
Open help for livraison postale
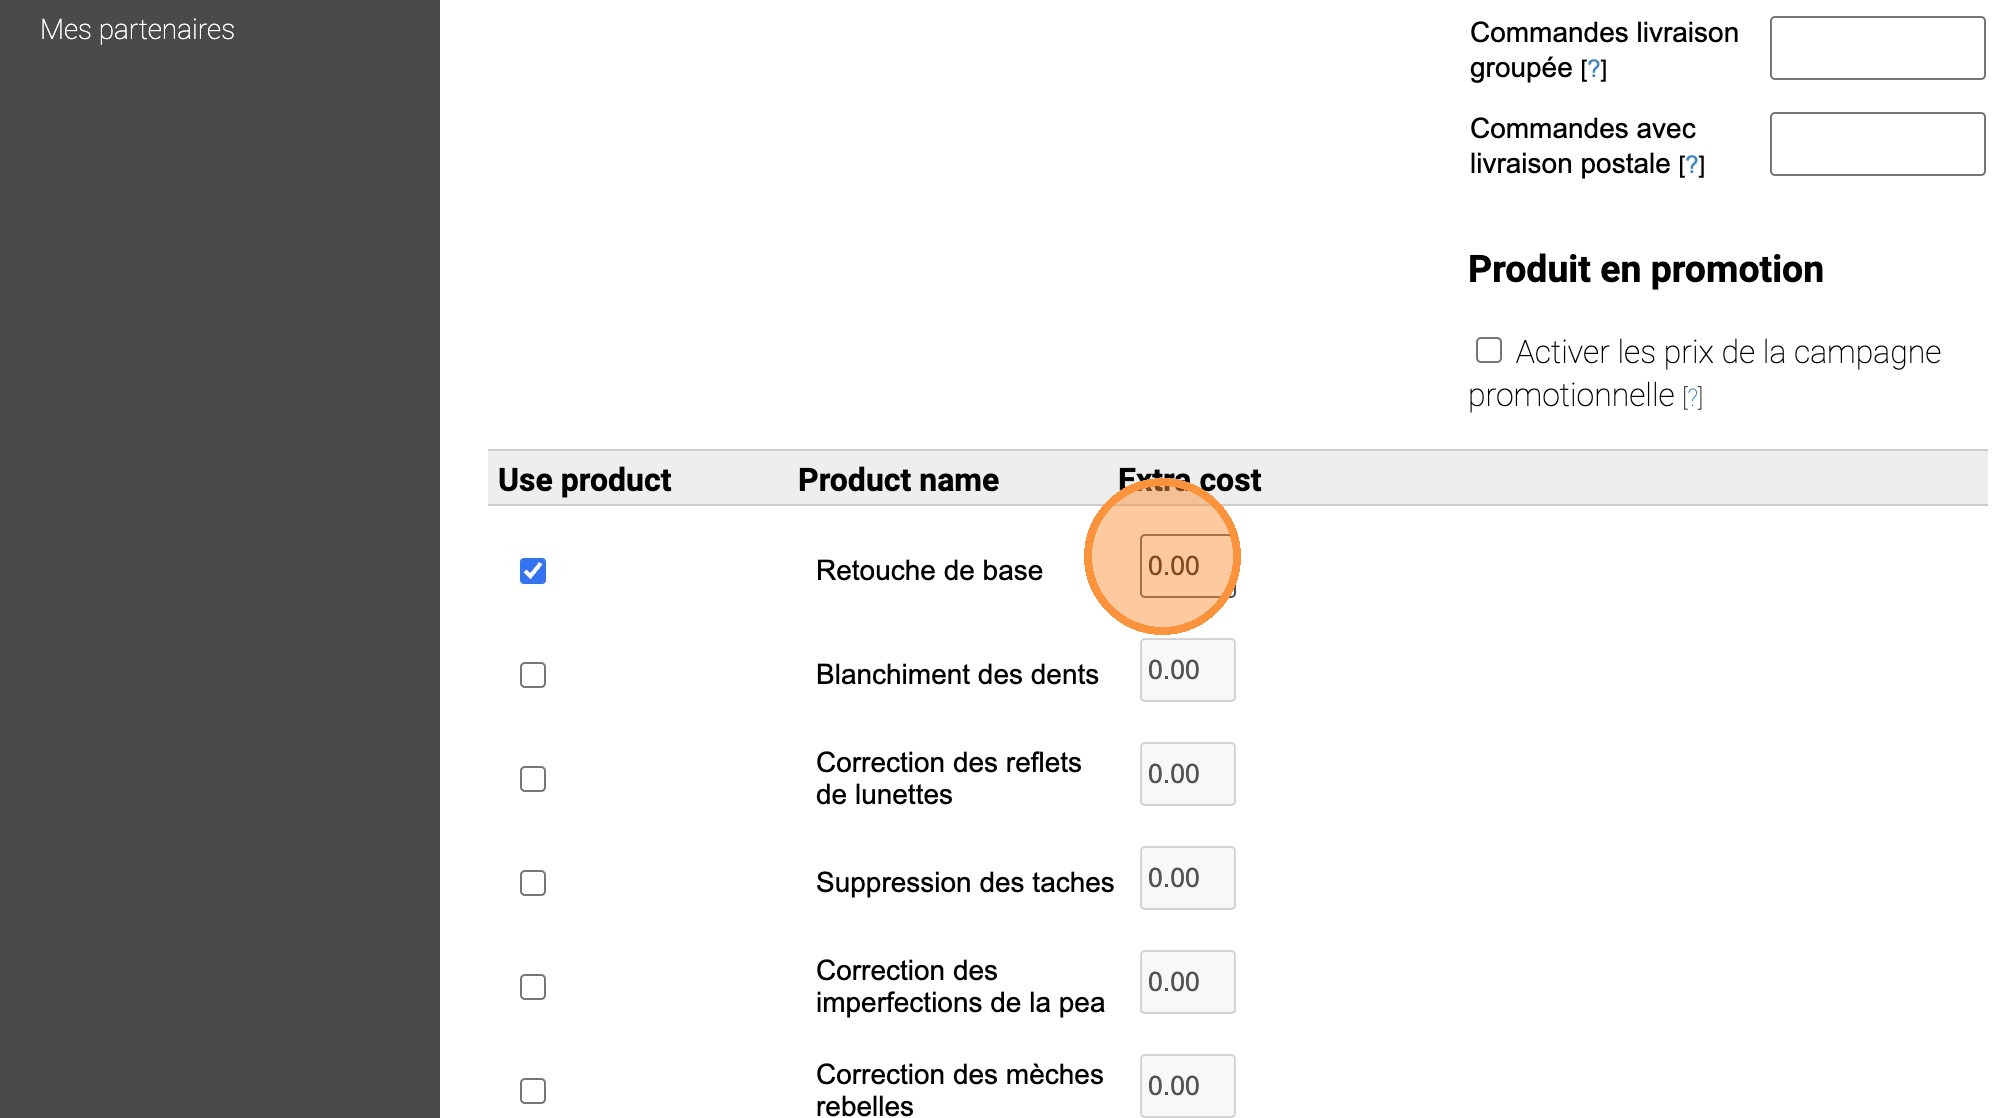(x=1691, y=165)
